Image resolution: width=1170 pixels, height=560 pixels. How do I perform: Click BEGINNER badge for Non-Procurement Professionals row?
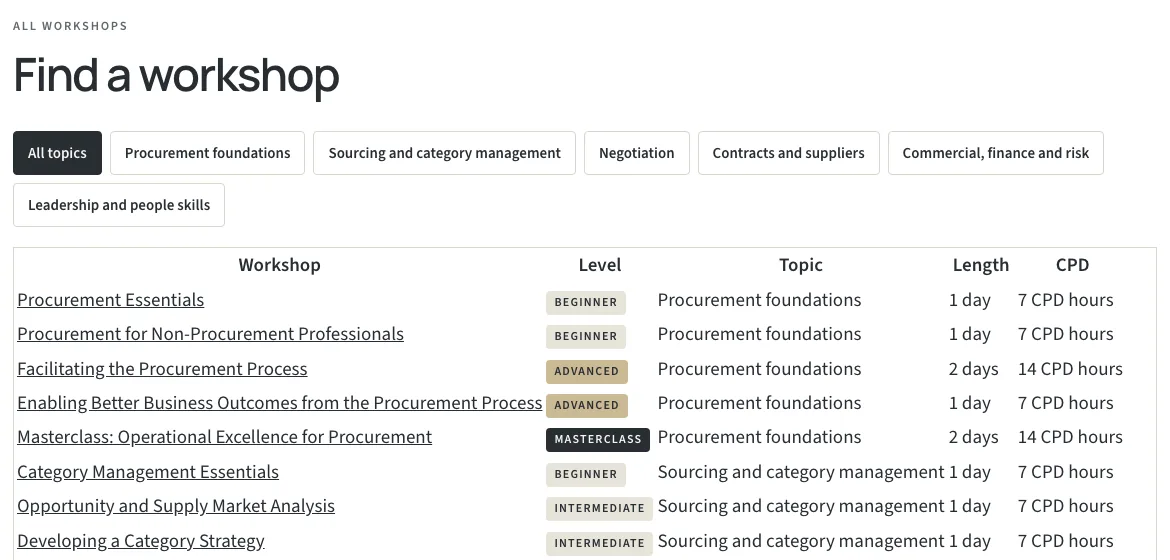(586, 336)
